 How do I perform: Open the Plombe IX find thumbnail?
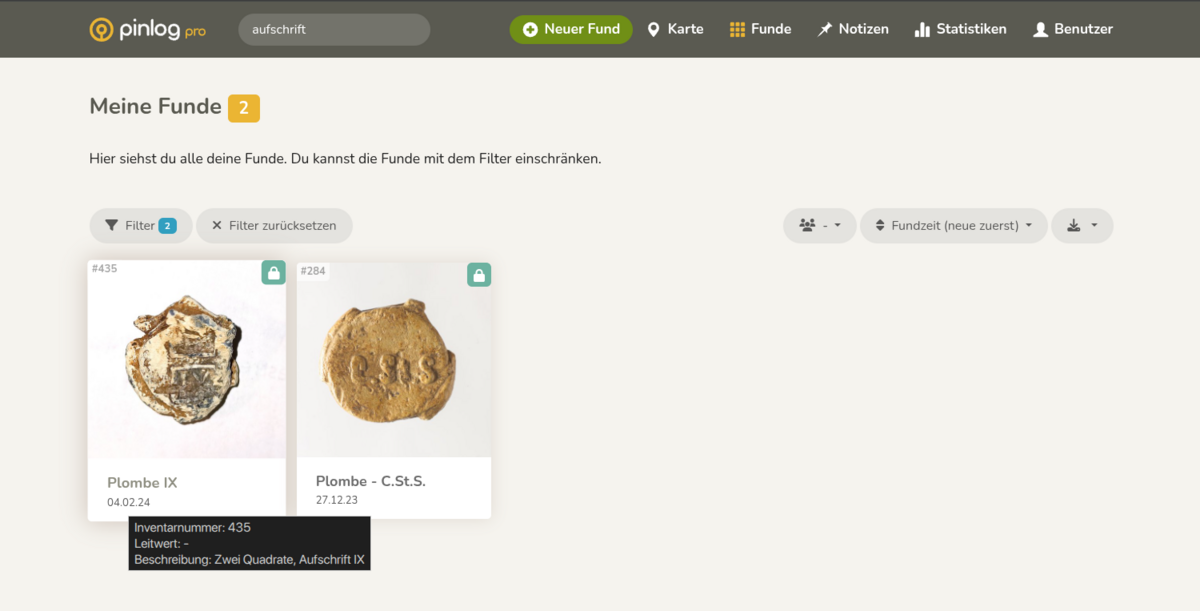[x=187, y=360]
